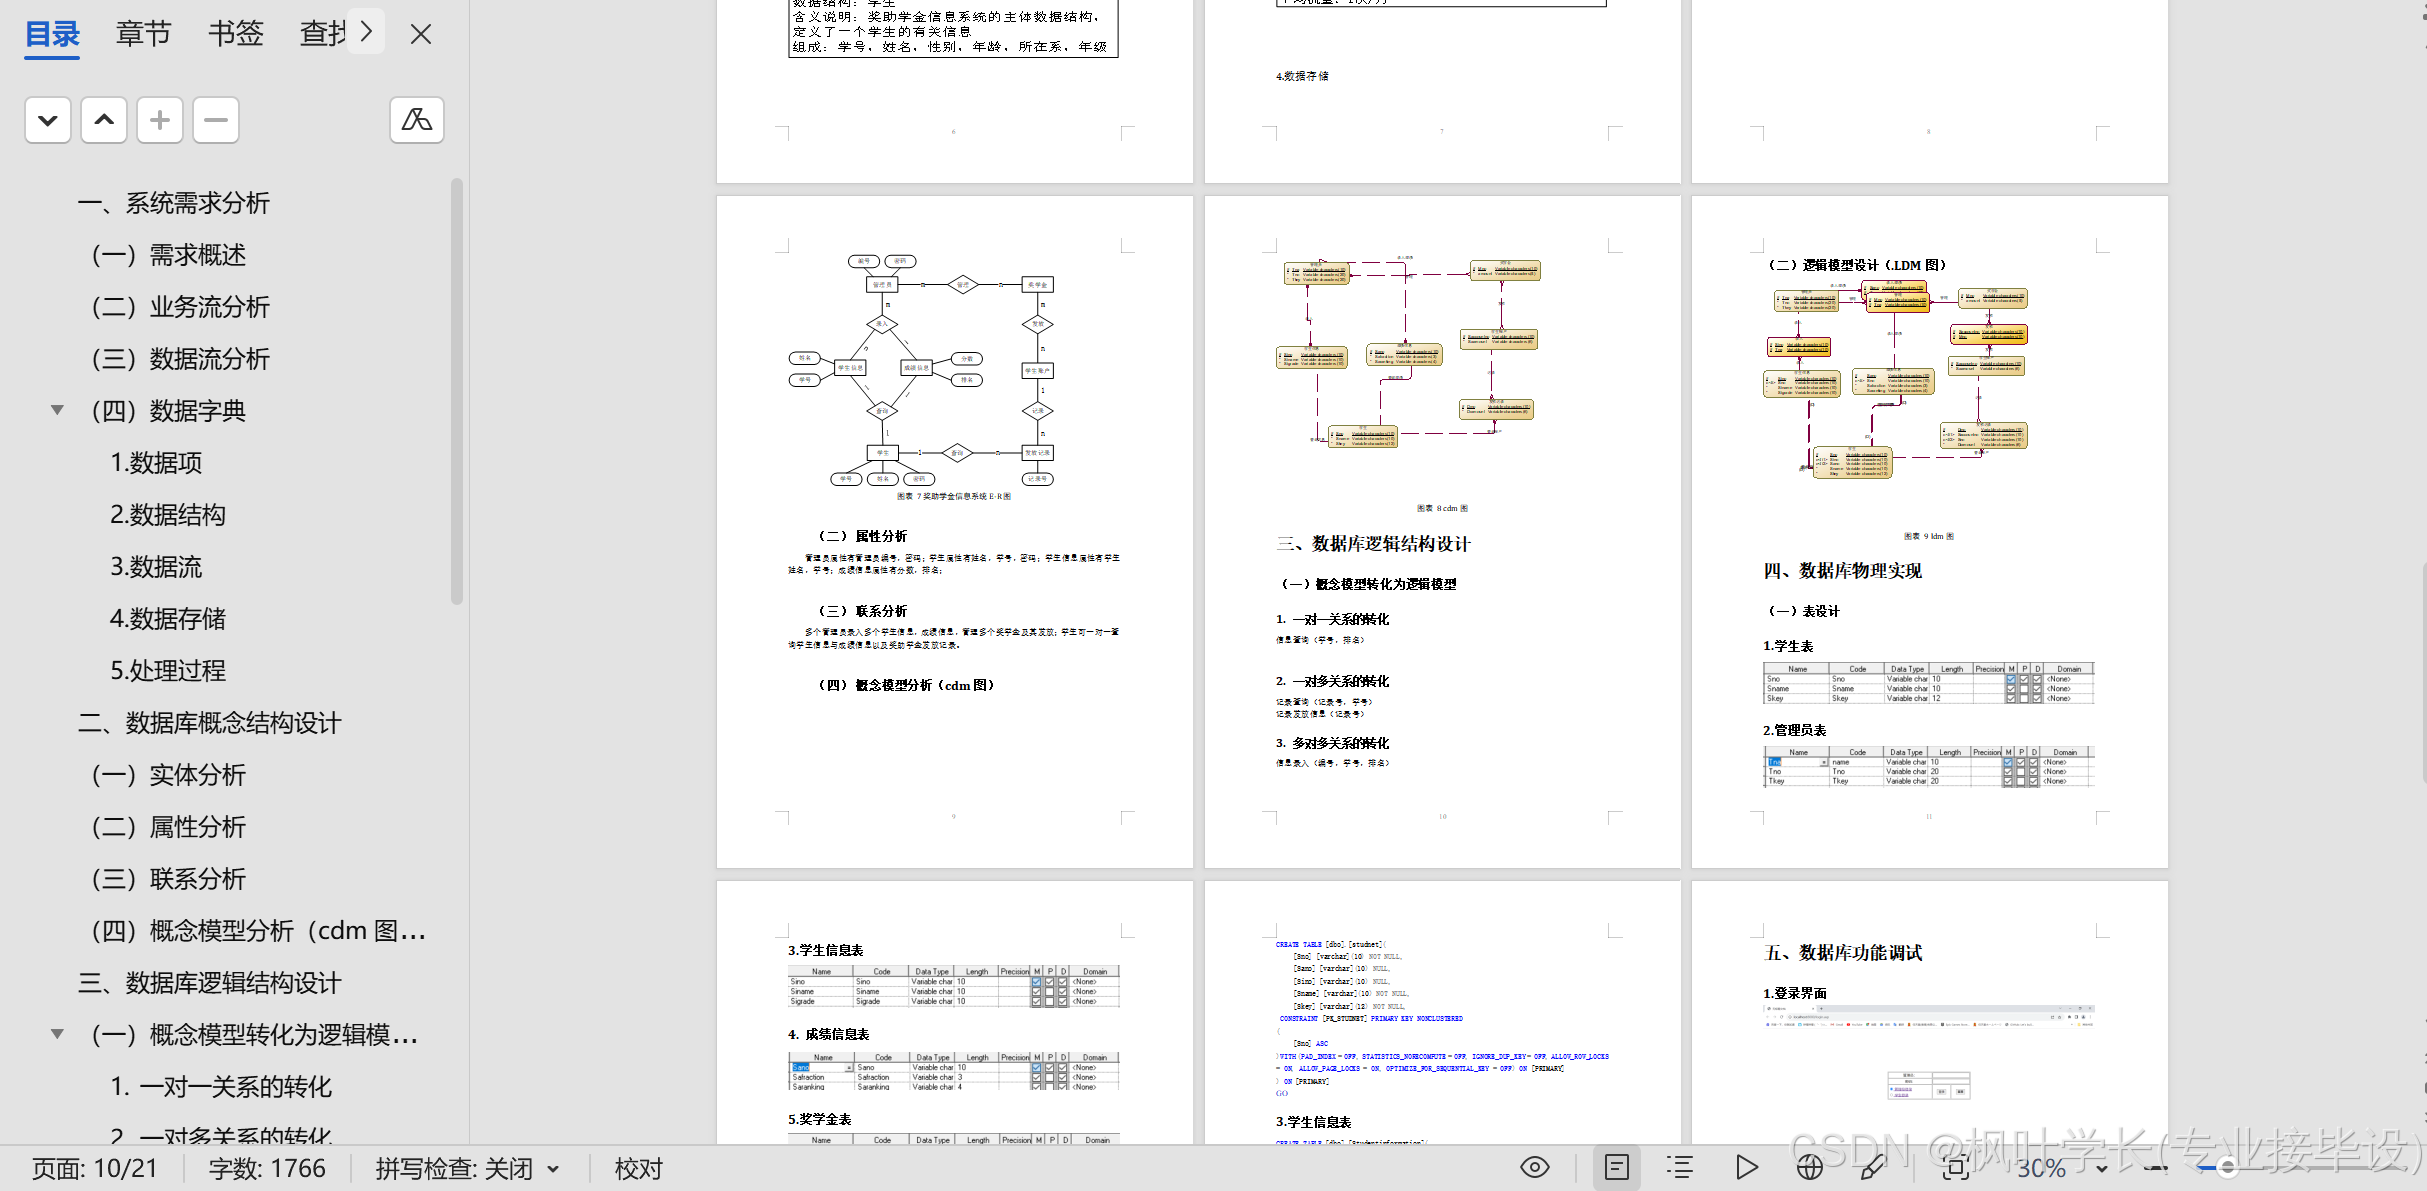Click the 三、数据库逻辑结构设计 heading on page
Image resolution: width=2427 pixels, height=1191 pixels.
(x=1373, y=544)
